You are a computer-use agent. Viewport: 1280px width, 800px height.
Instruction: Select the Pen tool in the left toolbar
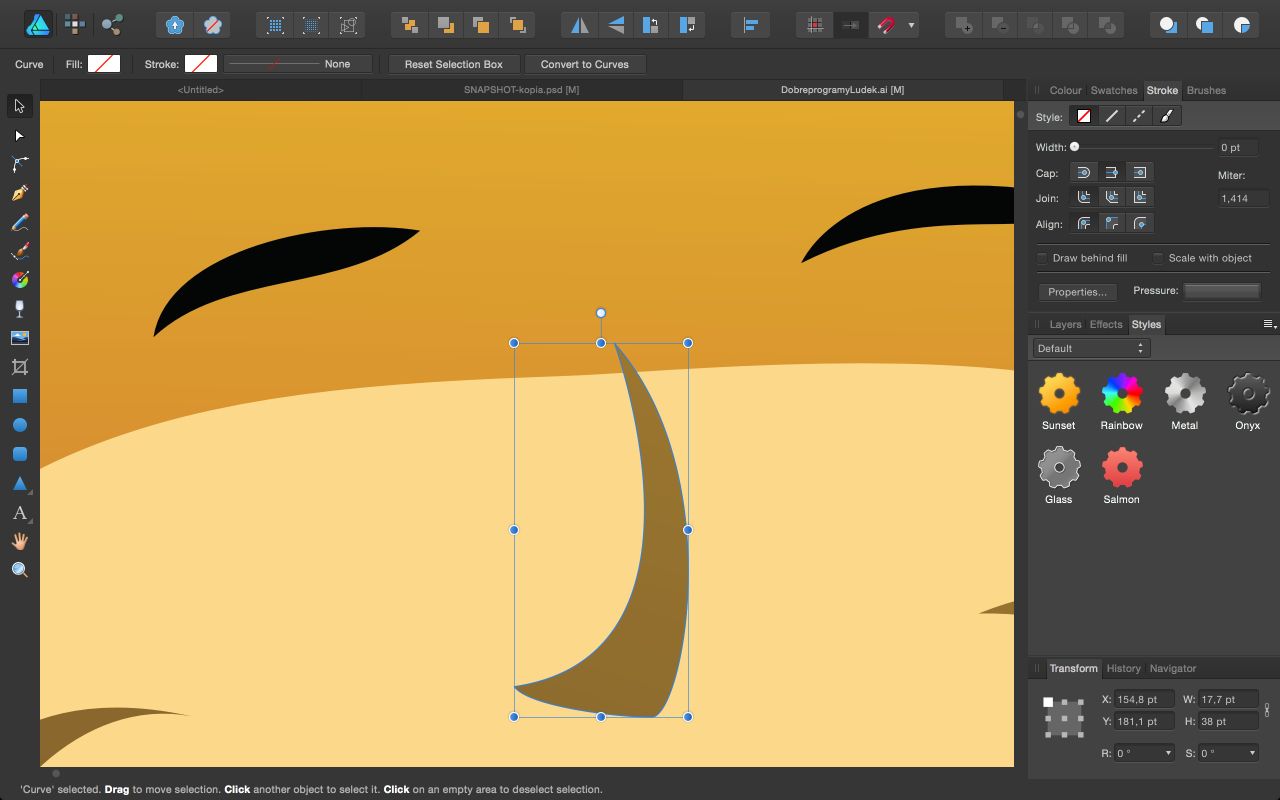click(19, 193)
